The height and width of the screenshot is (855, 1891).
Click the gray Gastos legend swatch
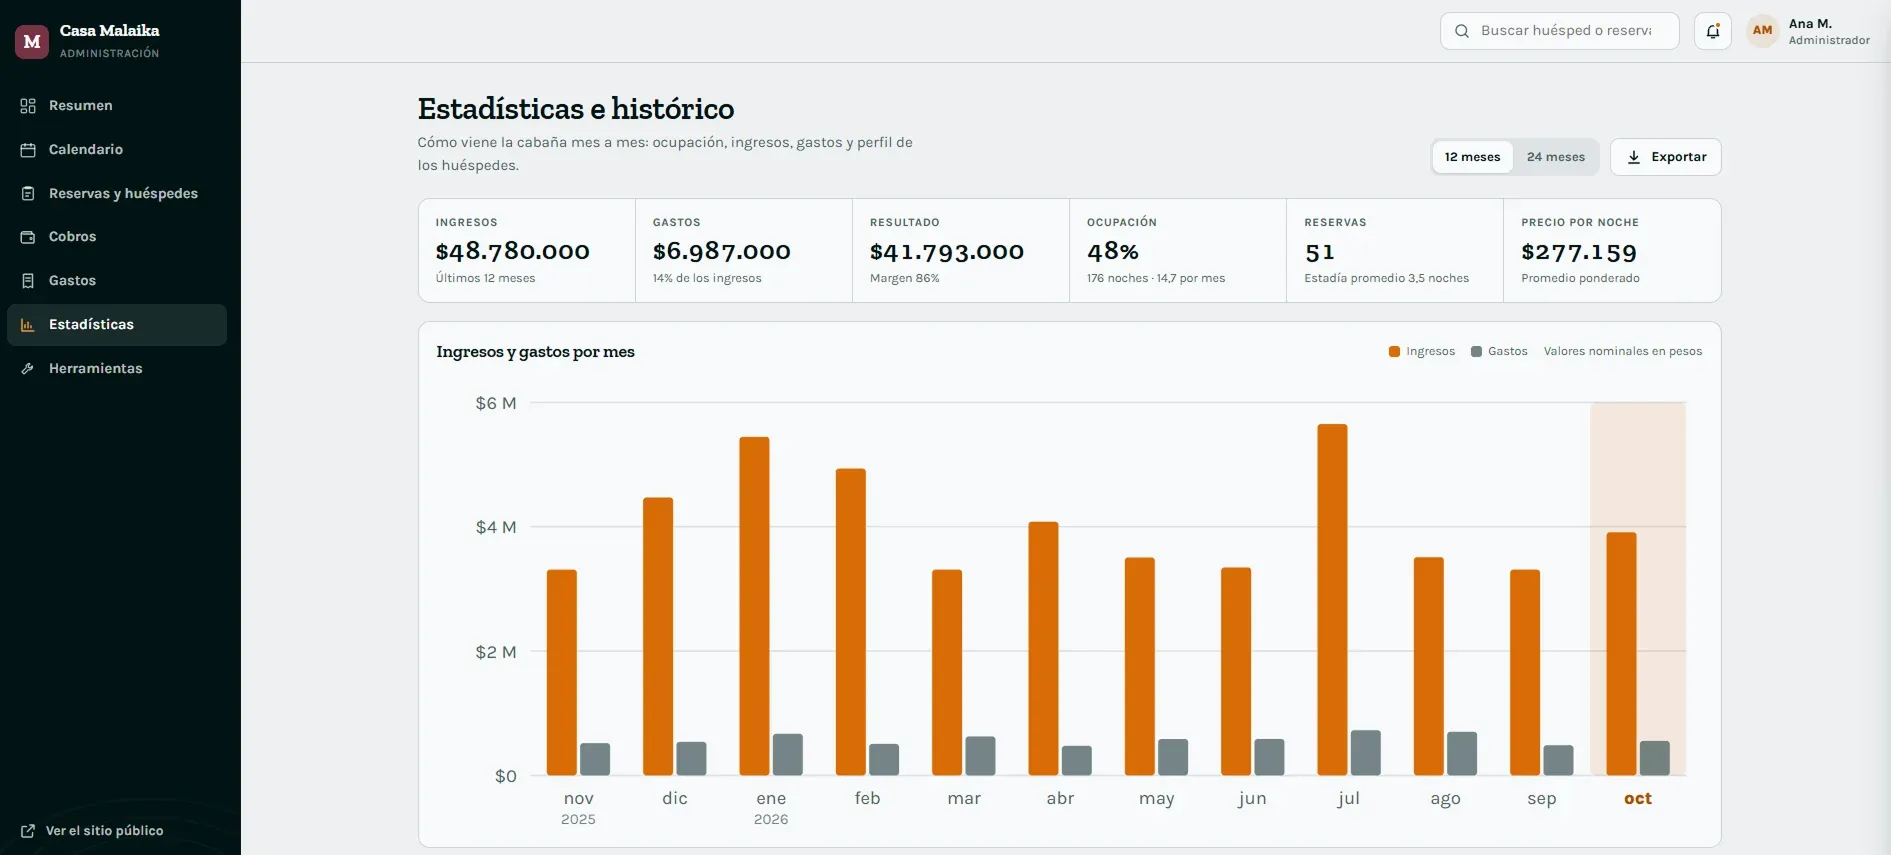[1476, 352]
